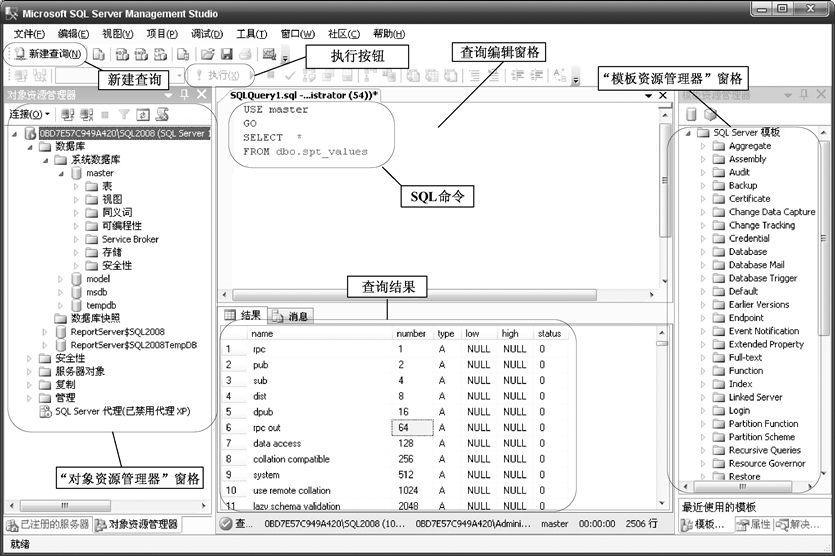This screenshot has height=556, width=835.
Task: Expand the Aggregate template folder
Action: [x=703, y=146]
